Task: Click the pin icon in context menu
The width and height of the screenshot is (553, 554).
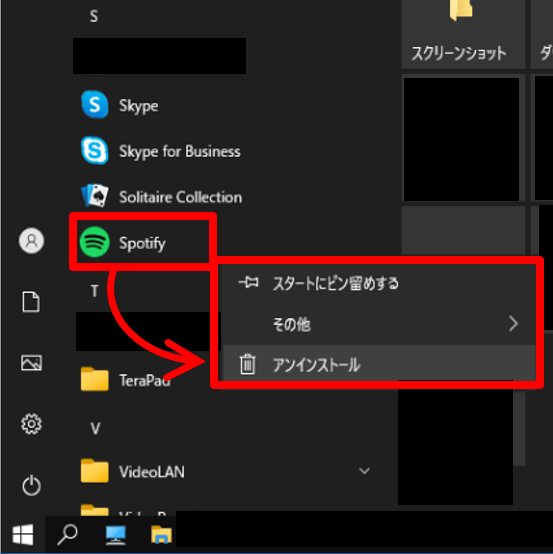Action: point(248,283)
